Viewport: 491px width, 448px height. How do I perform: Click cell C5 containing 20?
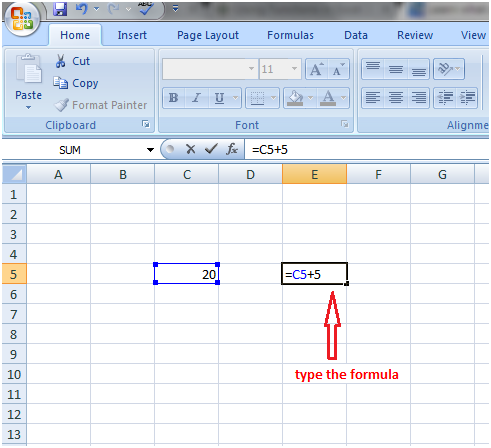pyautogui.click(x=187, y=274)
